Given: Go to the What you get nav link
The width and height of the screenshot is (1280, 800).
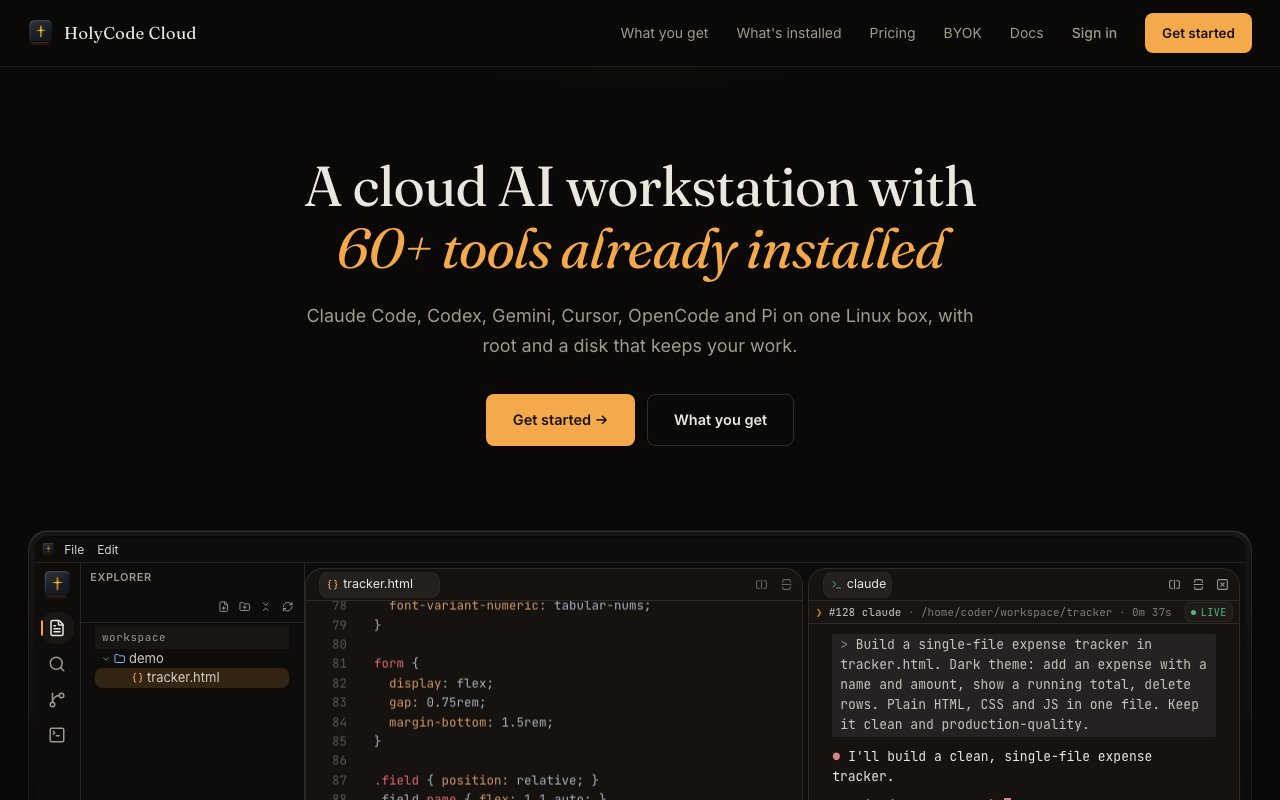Looking at the screenshot, I should (x=664, y=33).
